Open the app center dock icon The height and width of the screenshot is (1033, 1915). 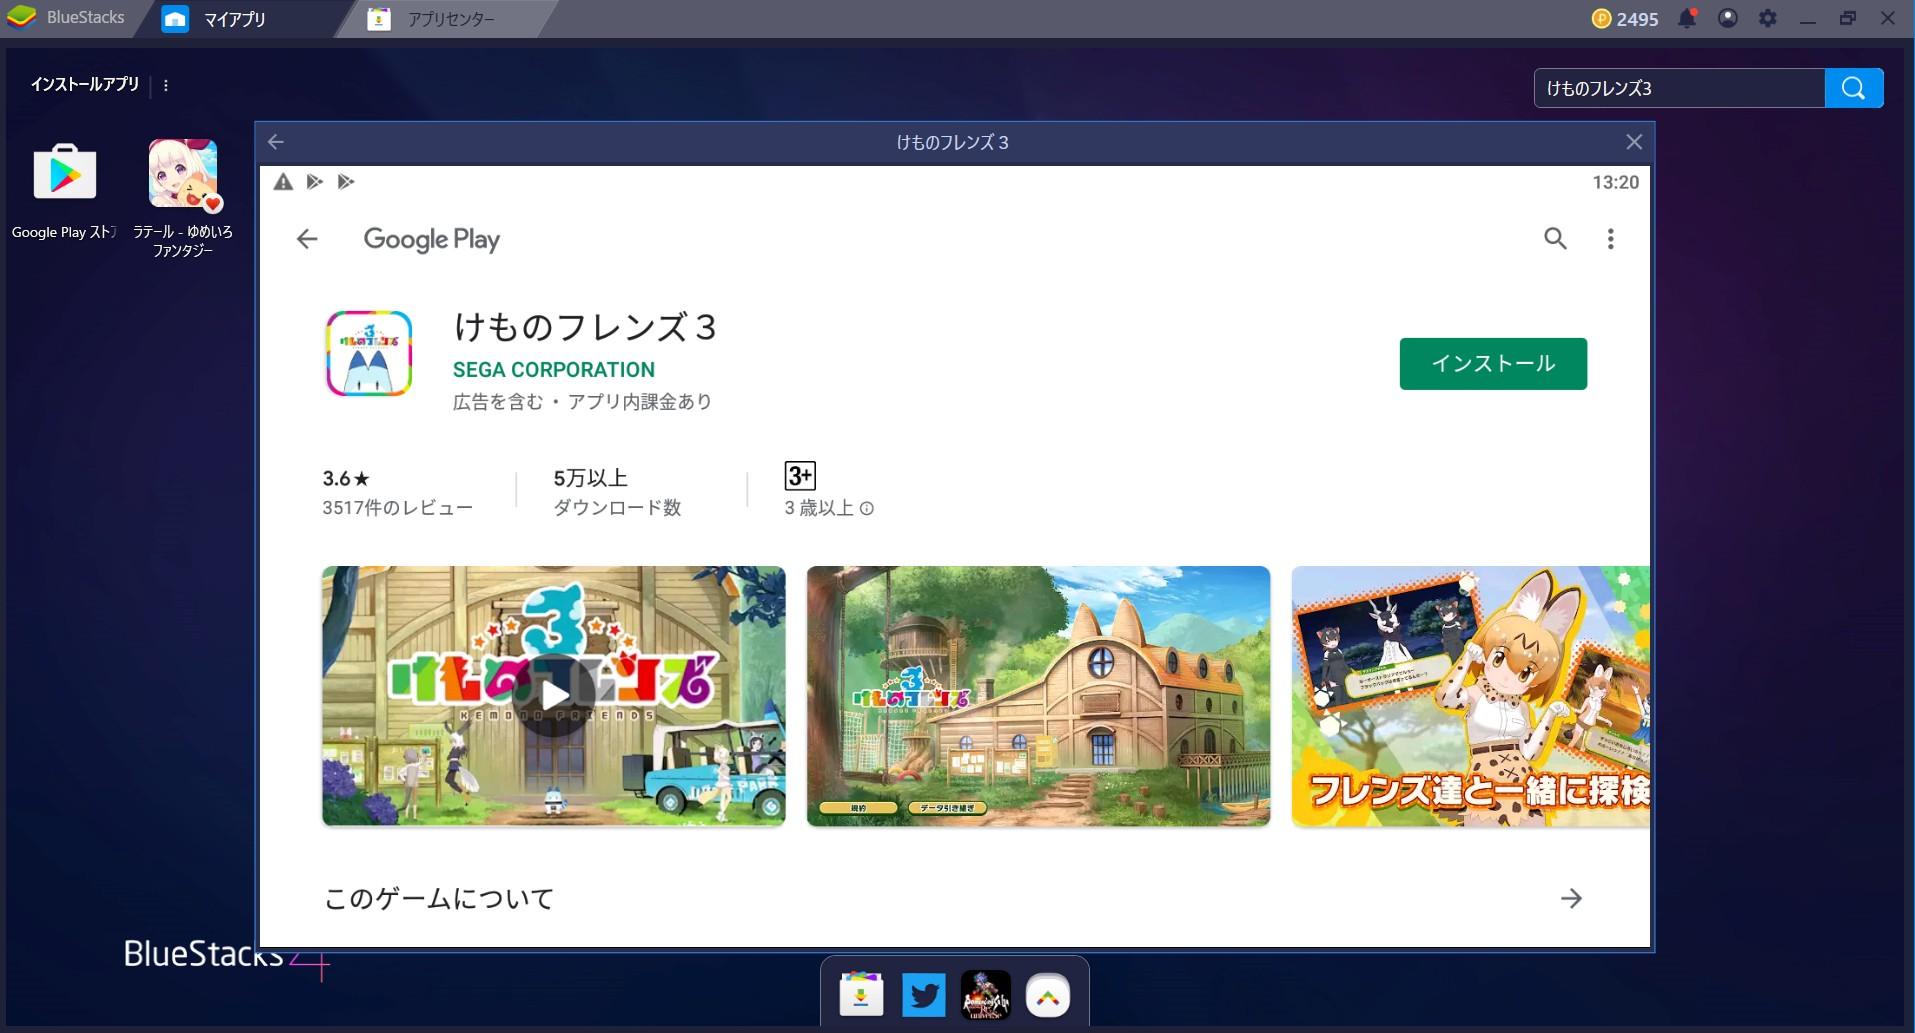point(861,996)
